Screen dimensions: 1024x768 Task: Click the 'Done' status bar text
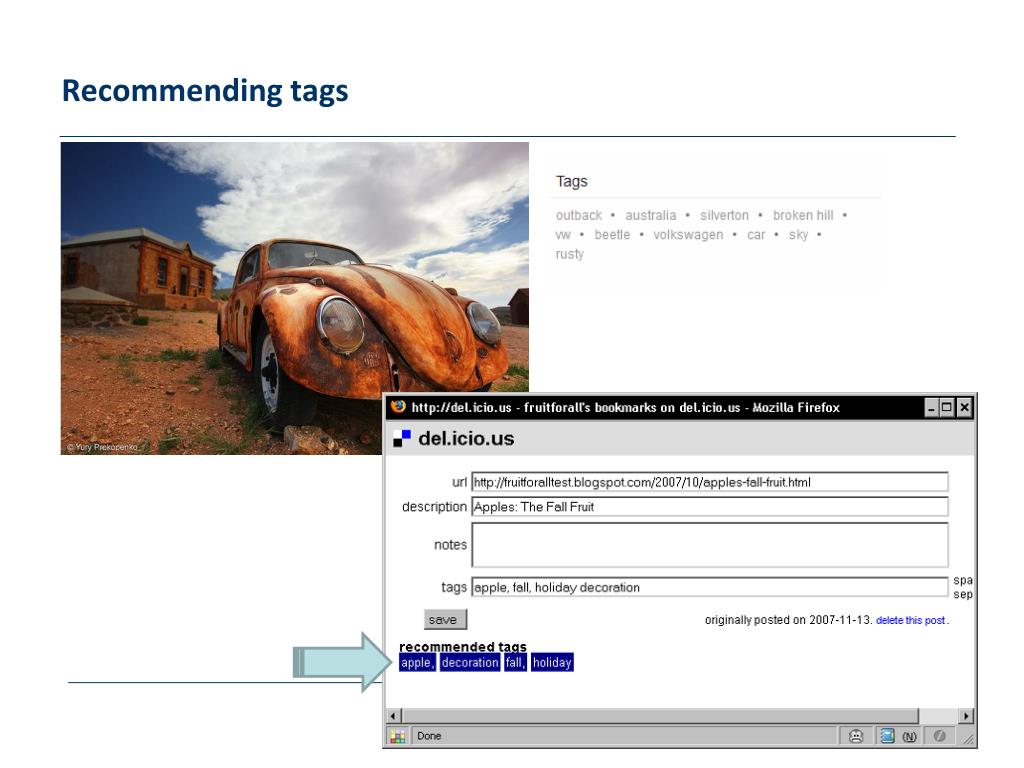coord(429,736)
